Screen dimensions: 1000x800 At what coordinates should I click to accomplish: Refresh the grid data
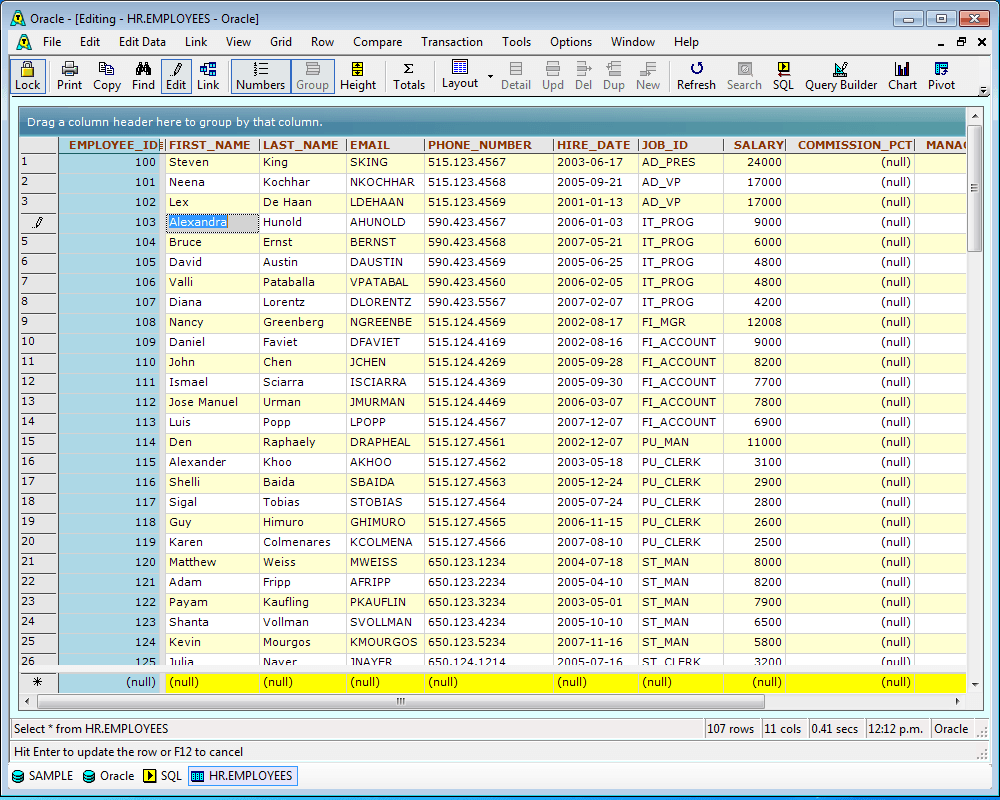tap(696, 76)
